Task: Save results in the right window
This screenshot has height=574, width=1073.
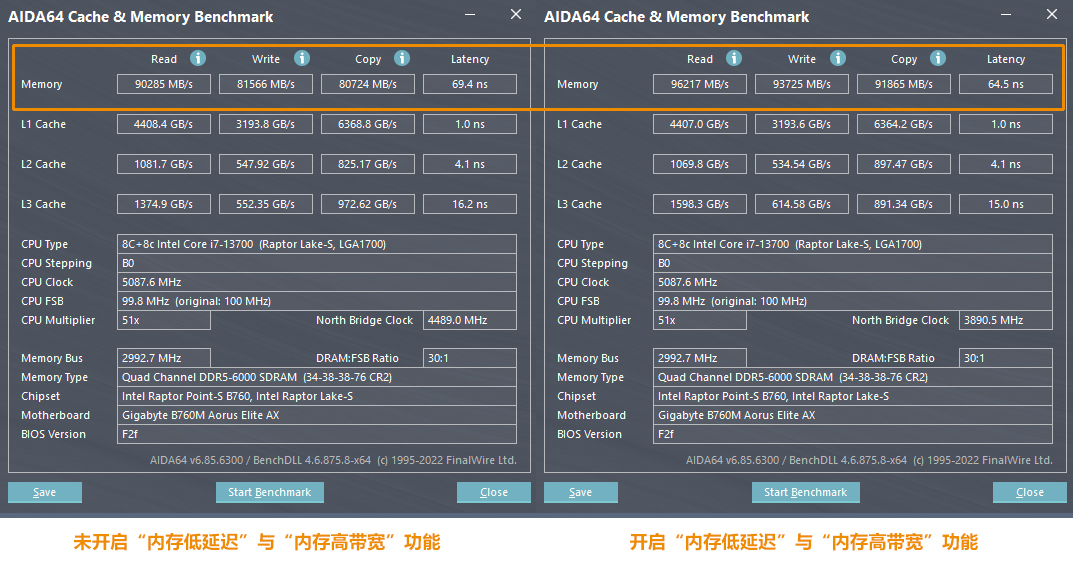Action: (x=580, y=492)
